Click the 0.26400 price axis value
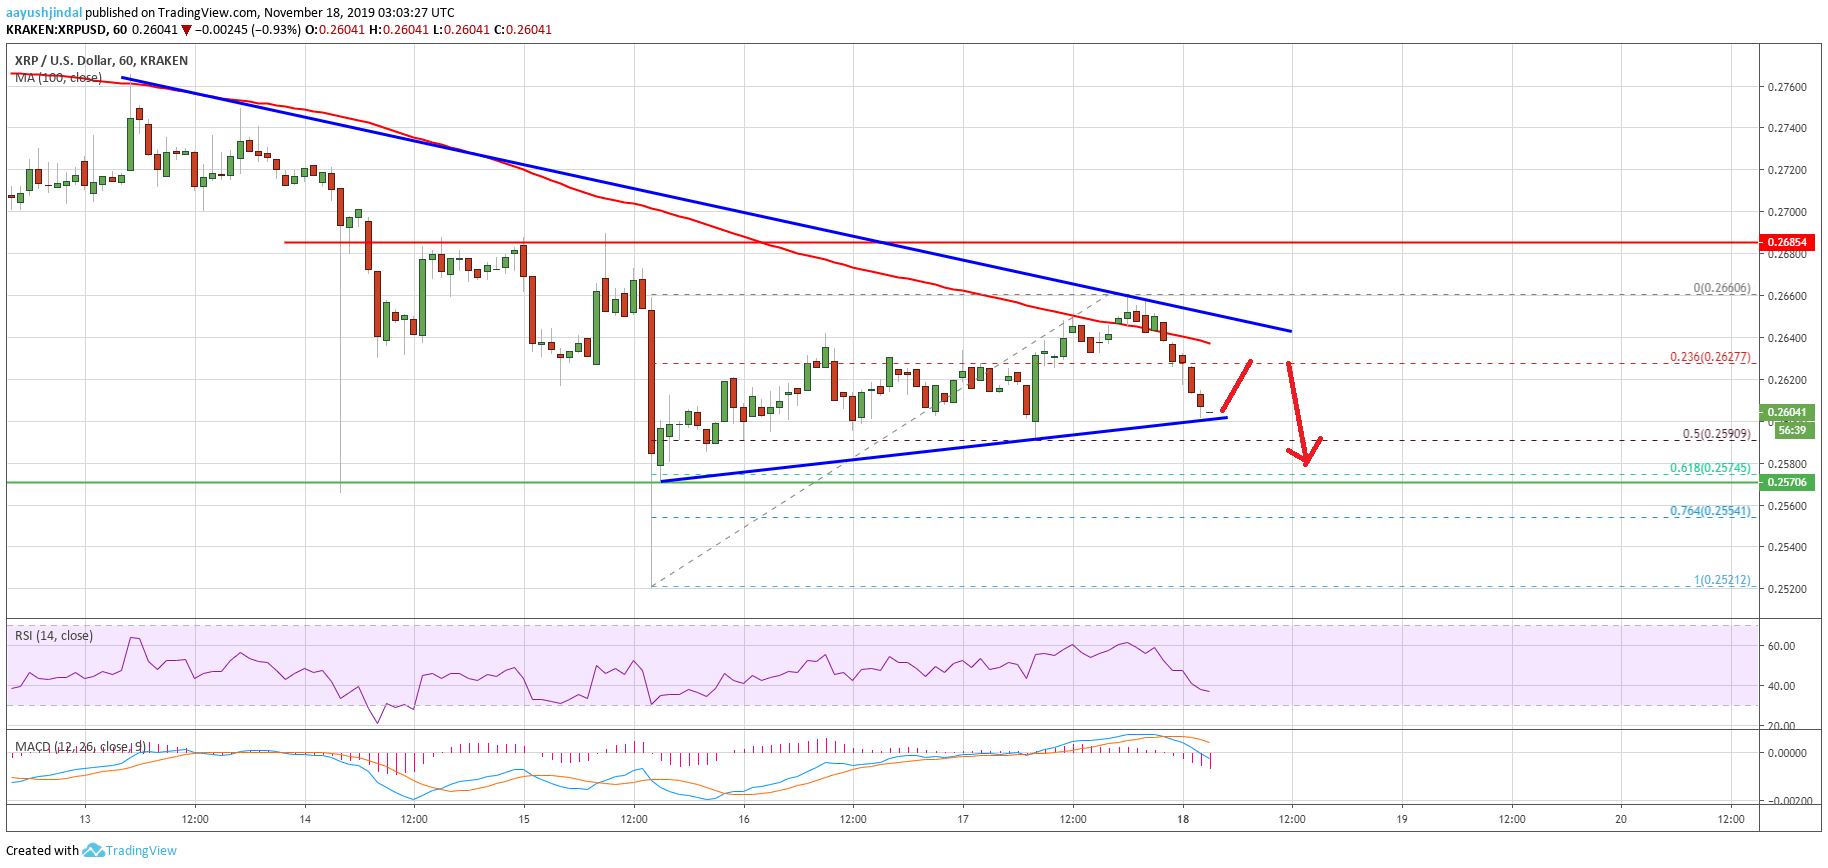The image size is (1828, 868). pos(1787,338)
